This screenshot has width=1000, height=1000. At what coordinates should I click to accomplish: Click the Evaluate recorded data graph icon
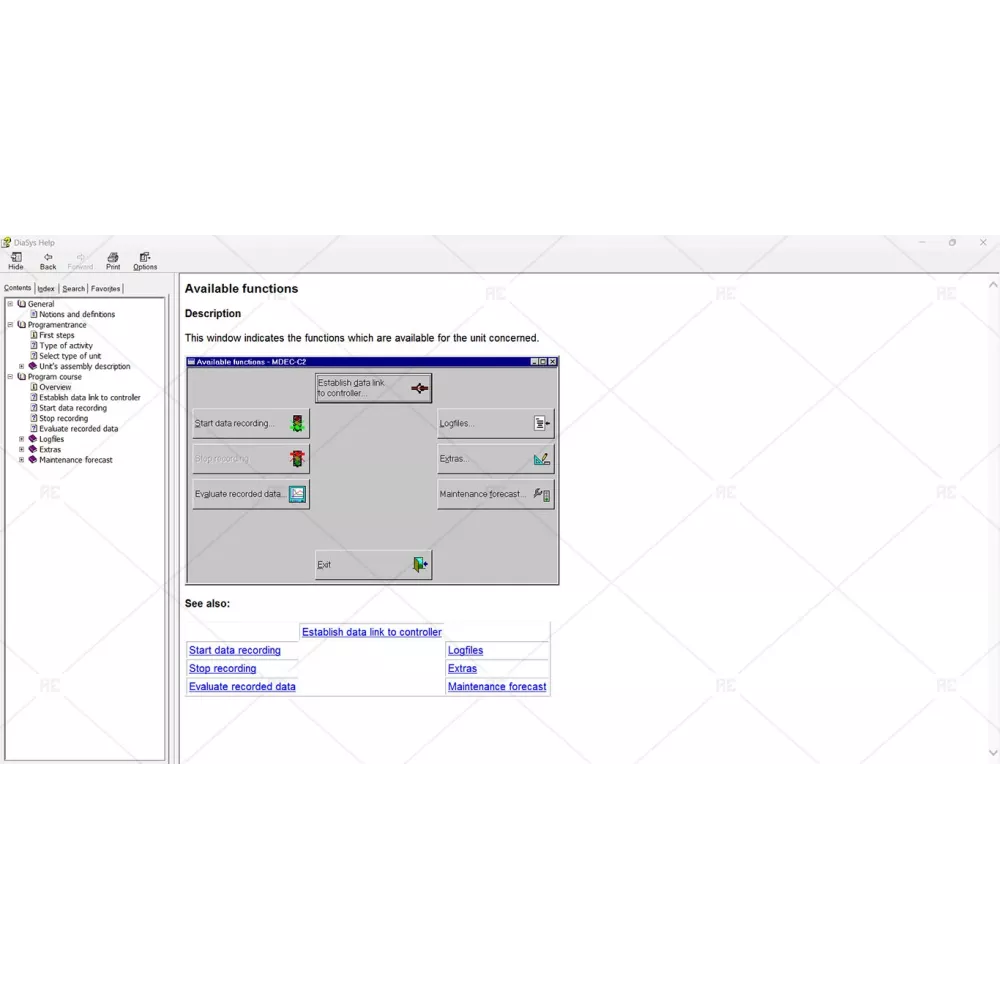(x=297, y=494)
